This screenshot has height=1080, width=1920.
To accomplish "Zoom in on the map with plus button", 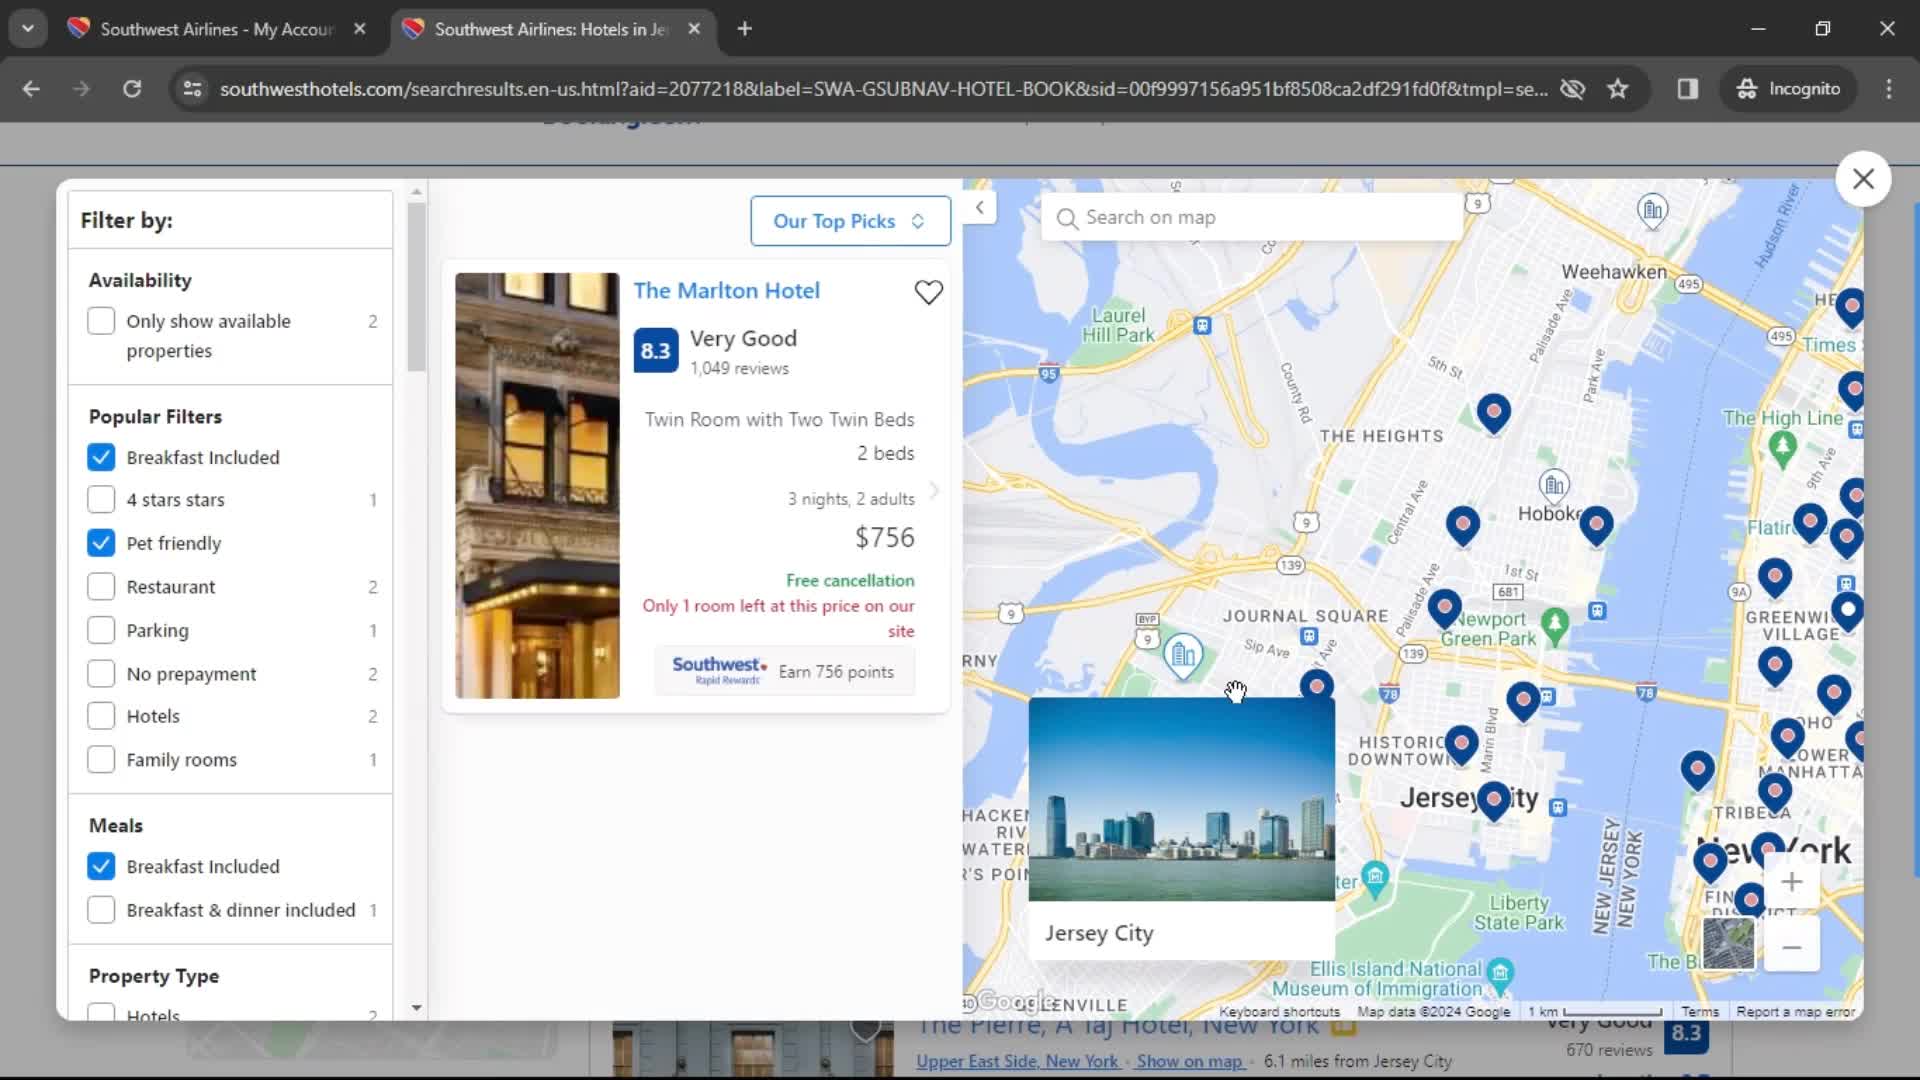I will pos(1791,882).
